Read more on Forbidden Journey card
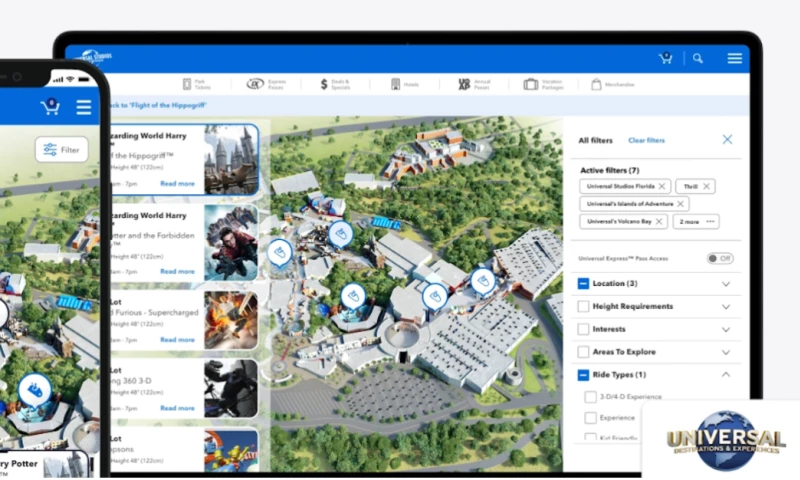 click(x=177, y=271)
